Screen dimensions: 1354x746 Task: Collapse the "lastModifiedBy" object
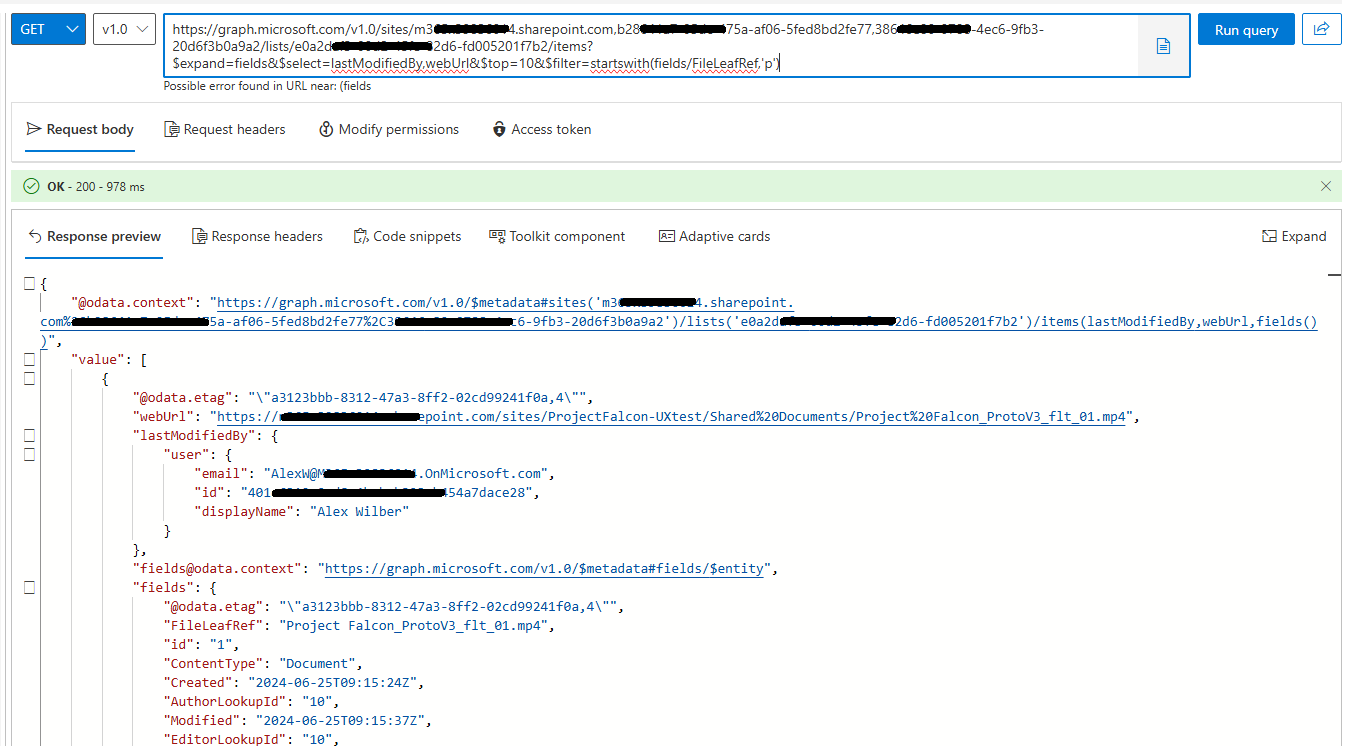(x=30, y=435)
